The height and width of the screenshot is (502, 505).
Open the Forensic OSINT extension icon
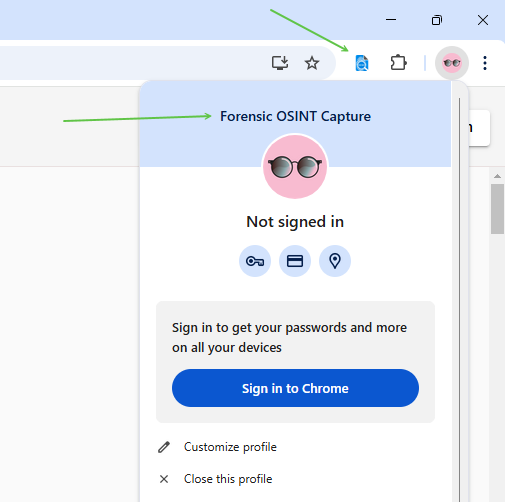[362, 63]
